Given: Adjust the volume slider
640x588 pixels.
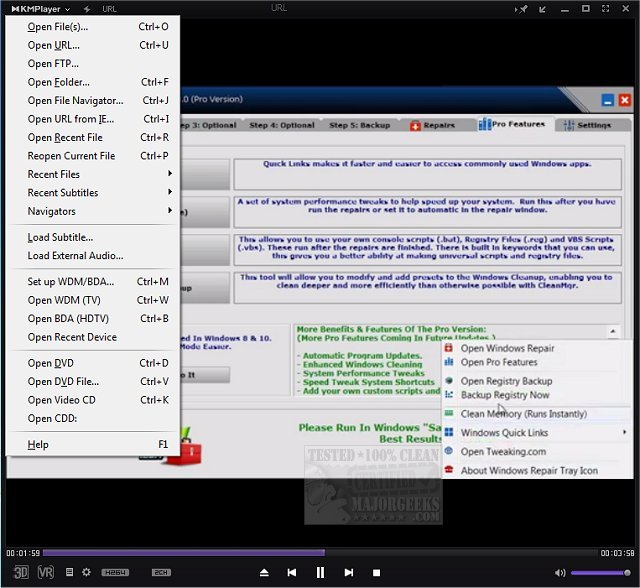Looking at the screenshot, I should pyautogui.click(x=600, y=572).
